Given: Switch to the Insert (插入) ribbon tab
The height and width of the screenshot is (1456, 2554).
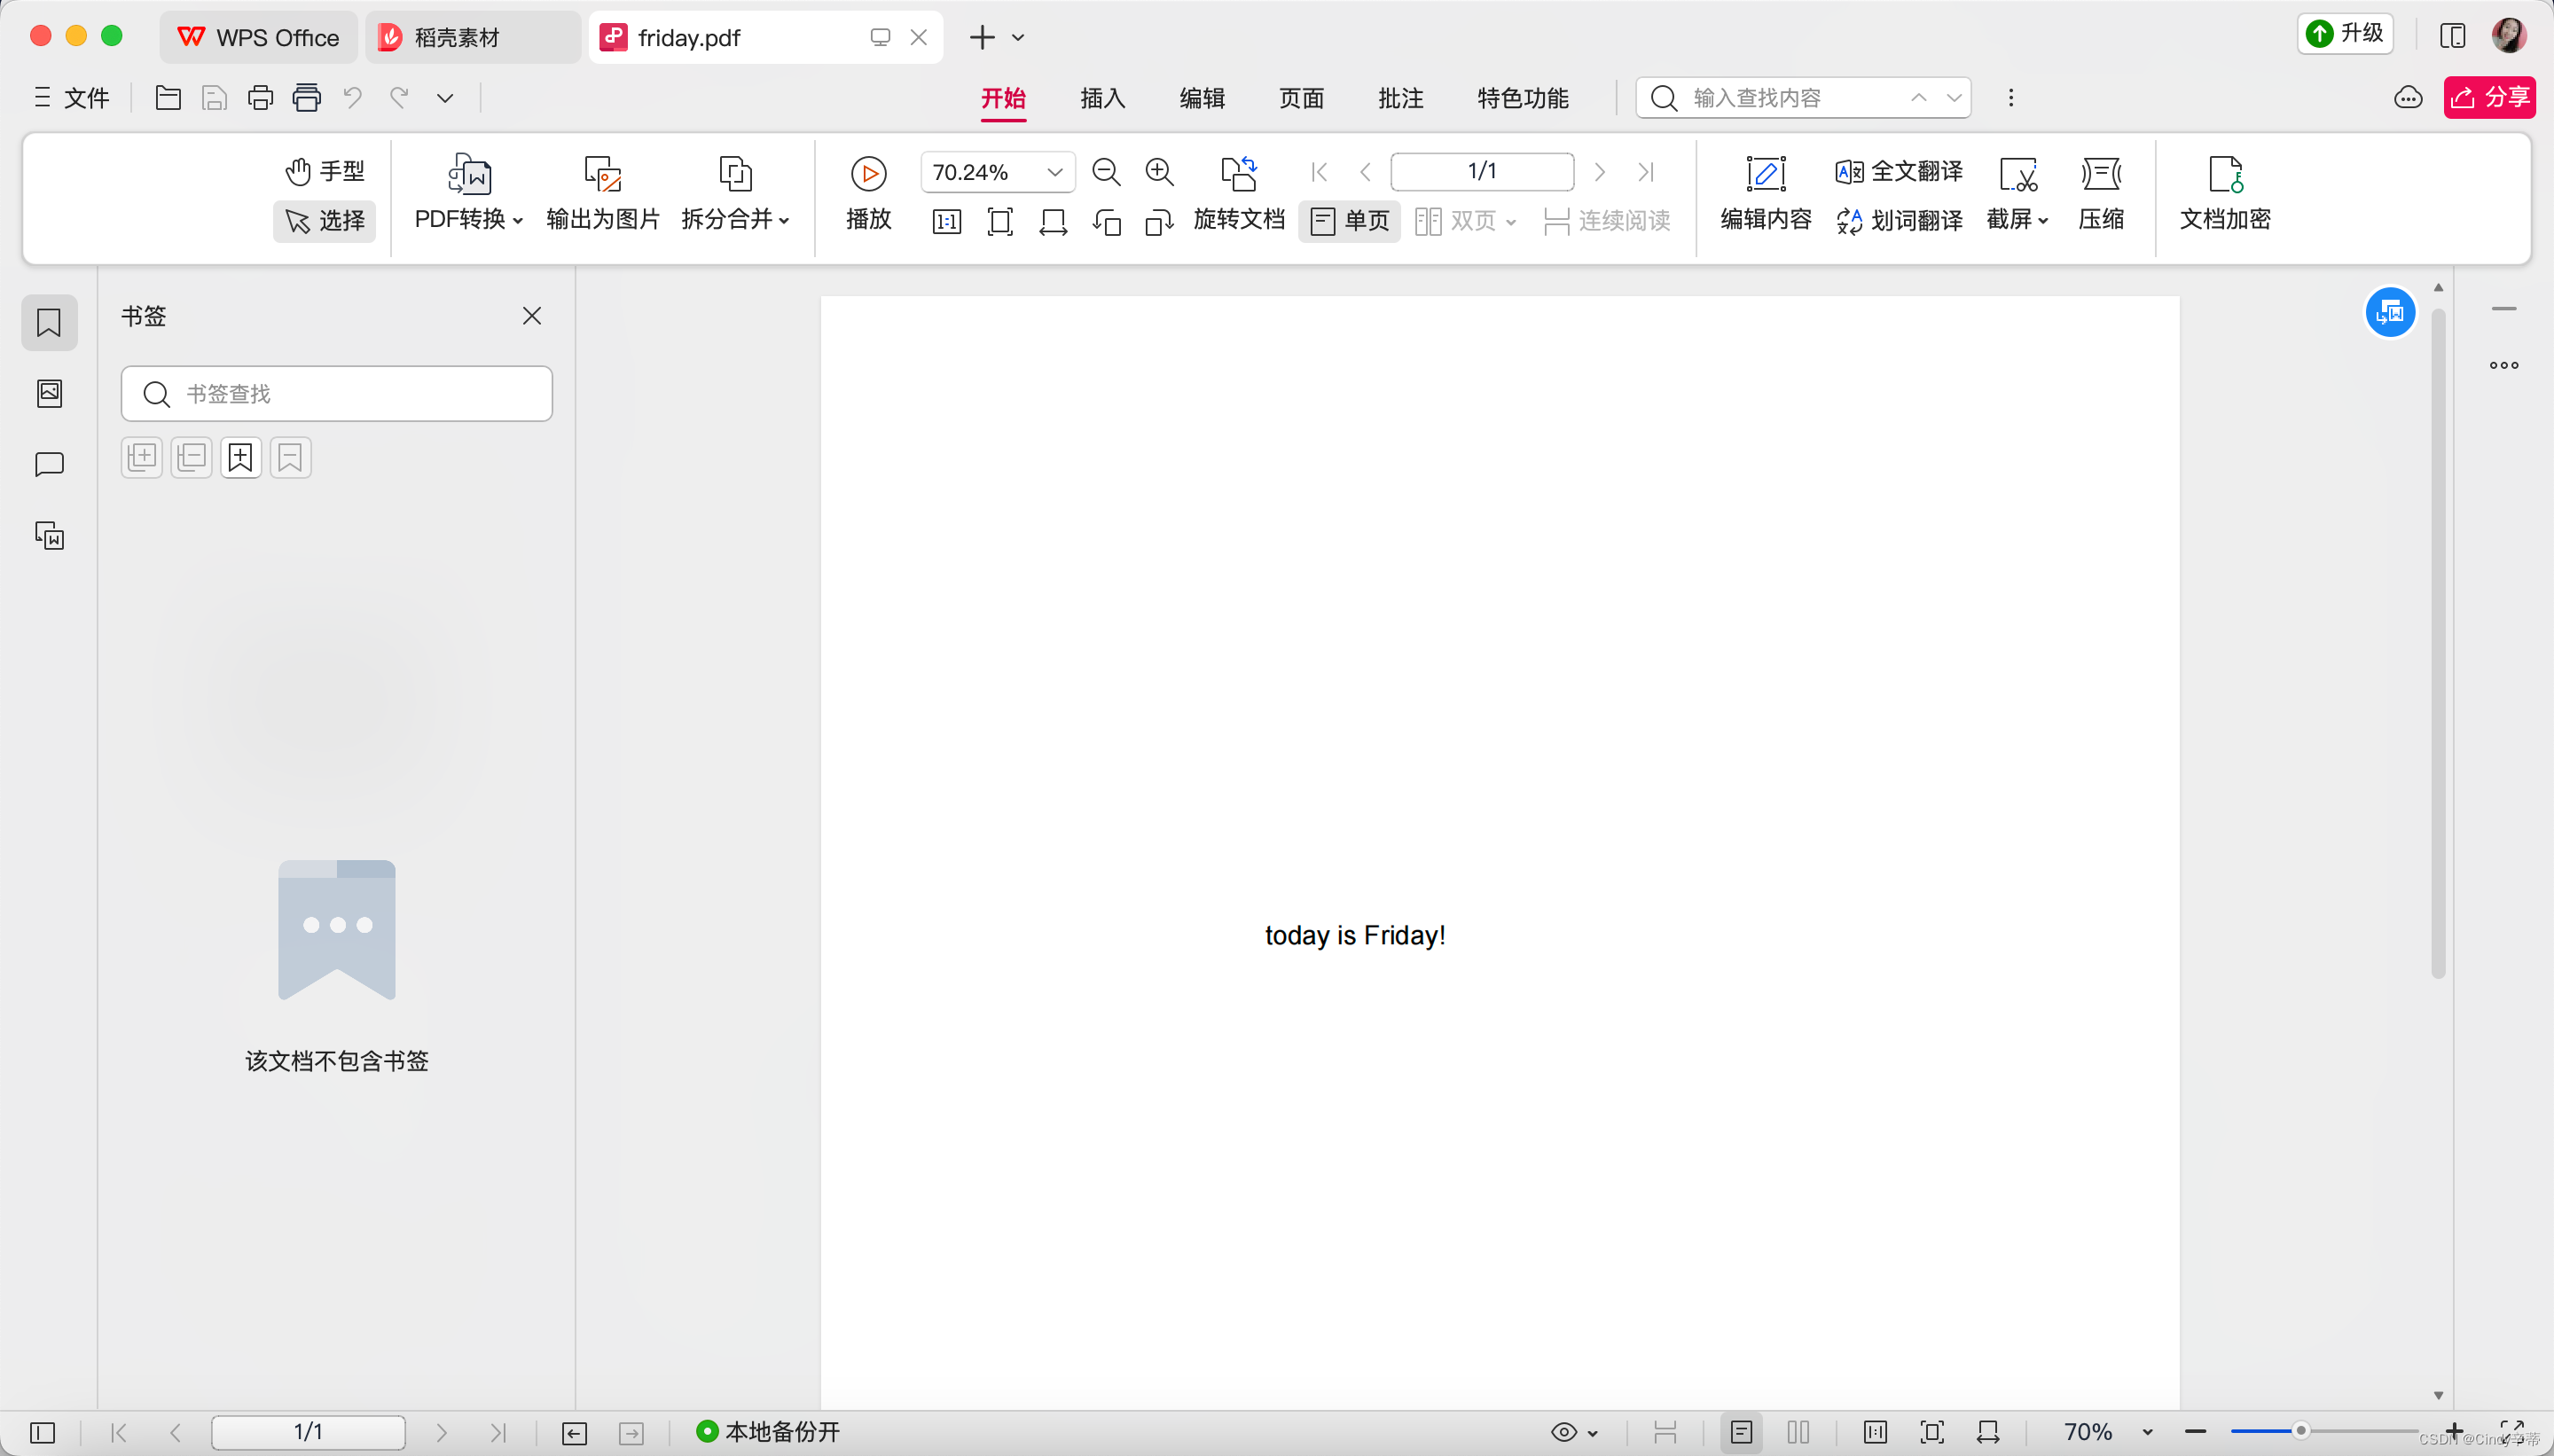Looking at the screenshot, I should pos(1102,98).
